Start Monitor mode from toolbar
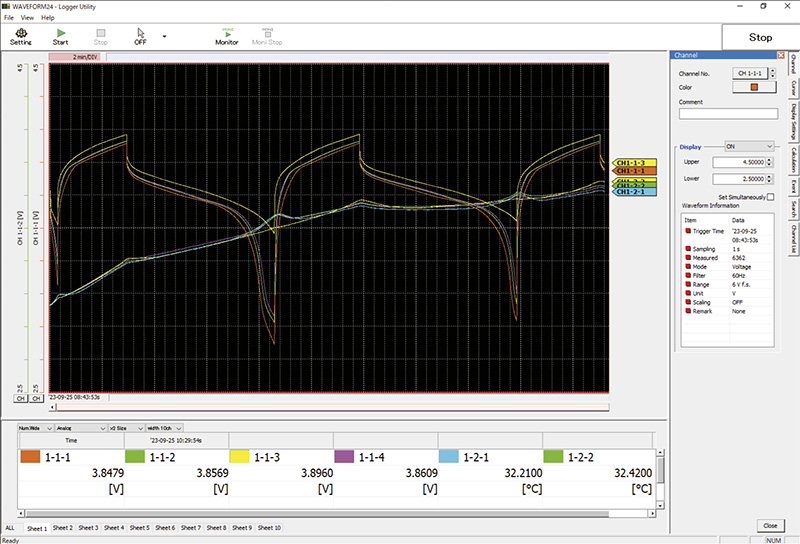Screen dimensions: 800x544 click(x=227, y=37)
